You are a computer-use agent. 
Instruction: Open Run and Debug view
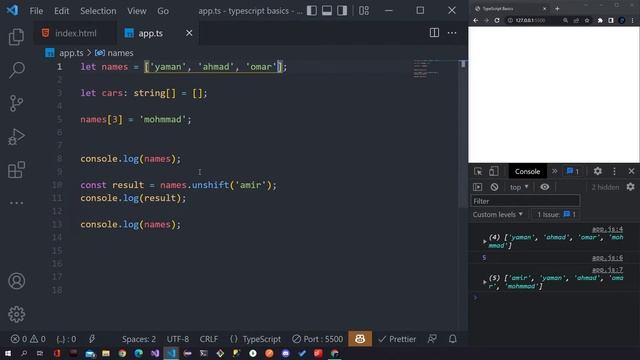point(16,137)
